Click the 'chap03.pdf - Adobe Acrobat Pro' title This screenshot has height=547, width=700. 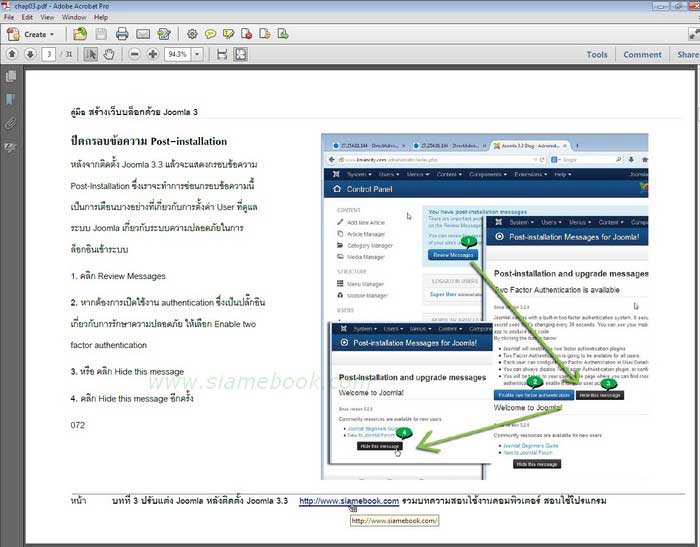pos(62,6)
